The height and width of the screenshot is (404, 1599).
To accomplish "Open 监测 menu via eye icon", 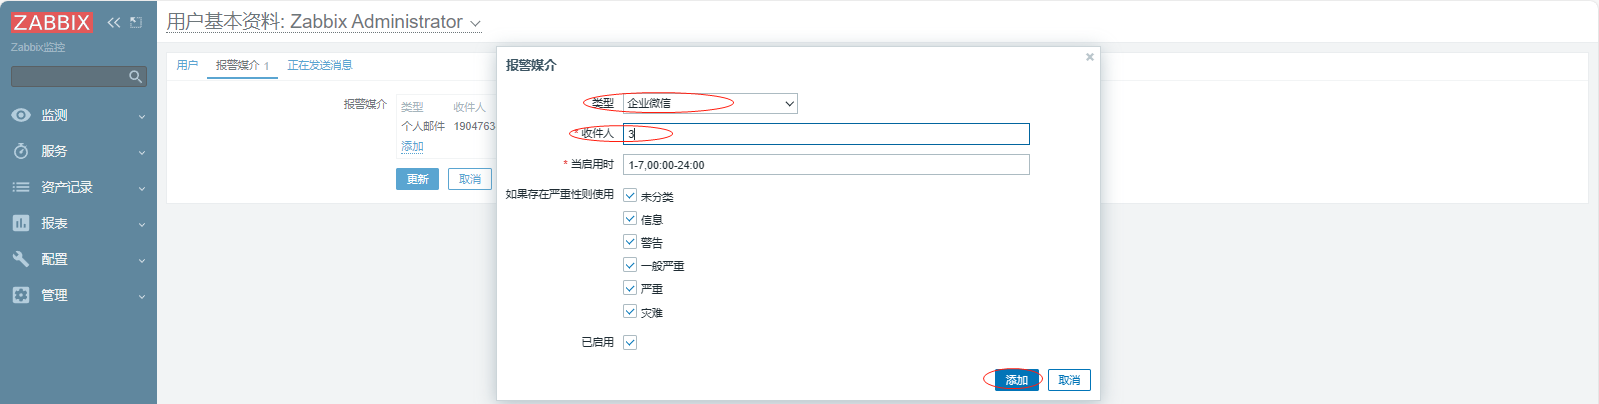I will (x=21, y=115).
